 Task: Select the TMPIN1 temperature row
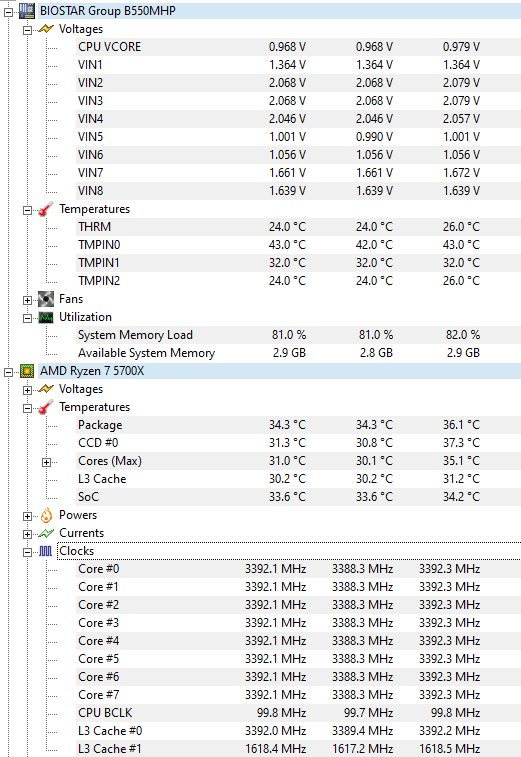pos(298,263)
